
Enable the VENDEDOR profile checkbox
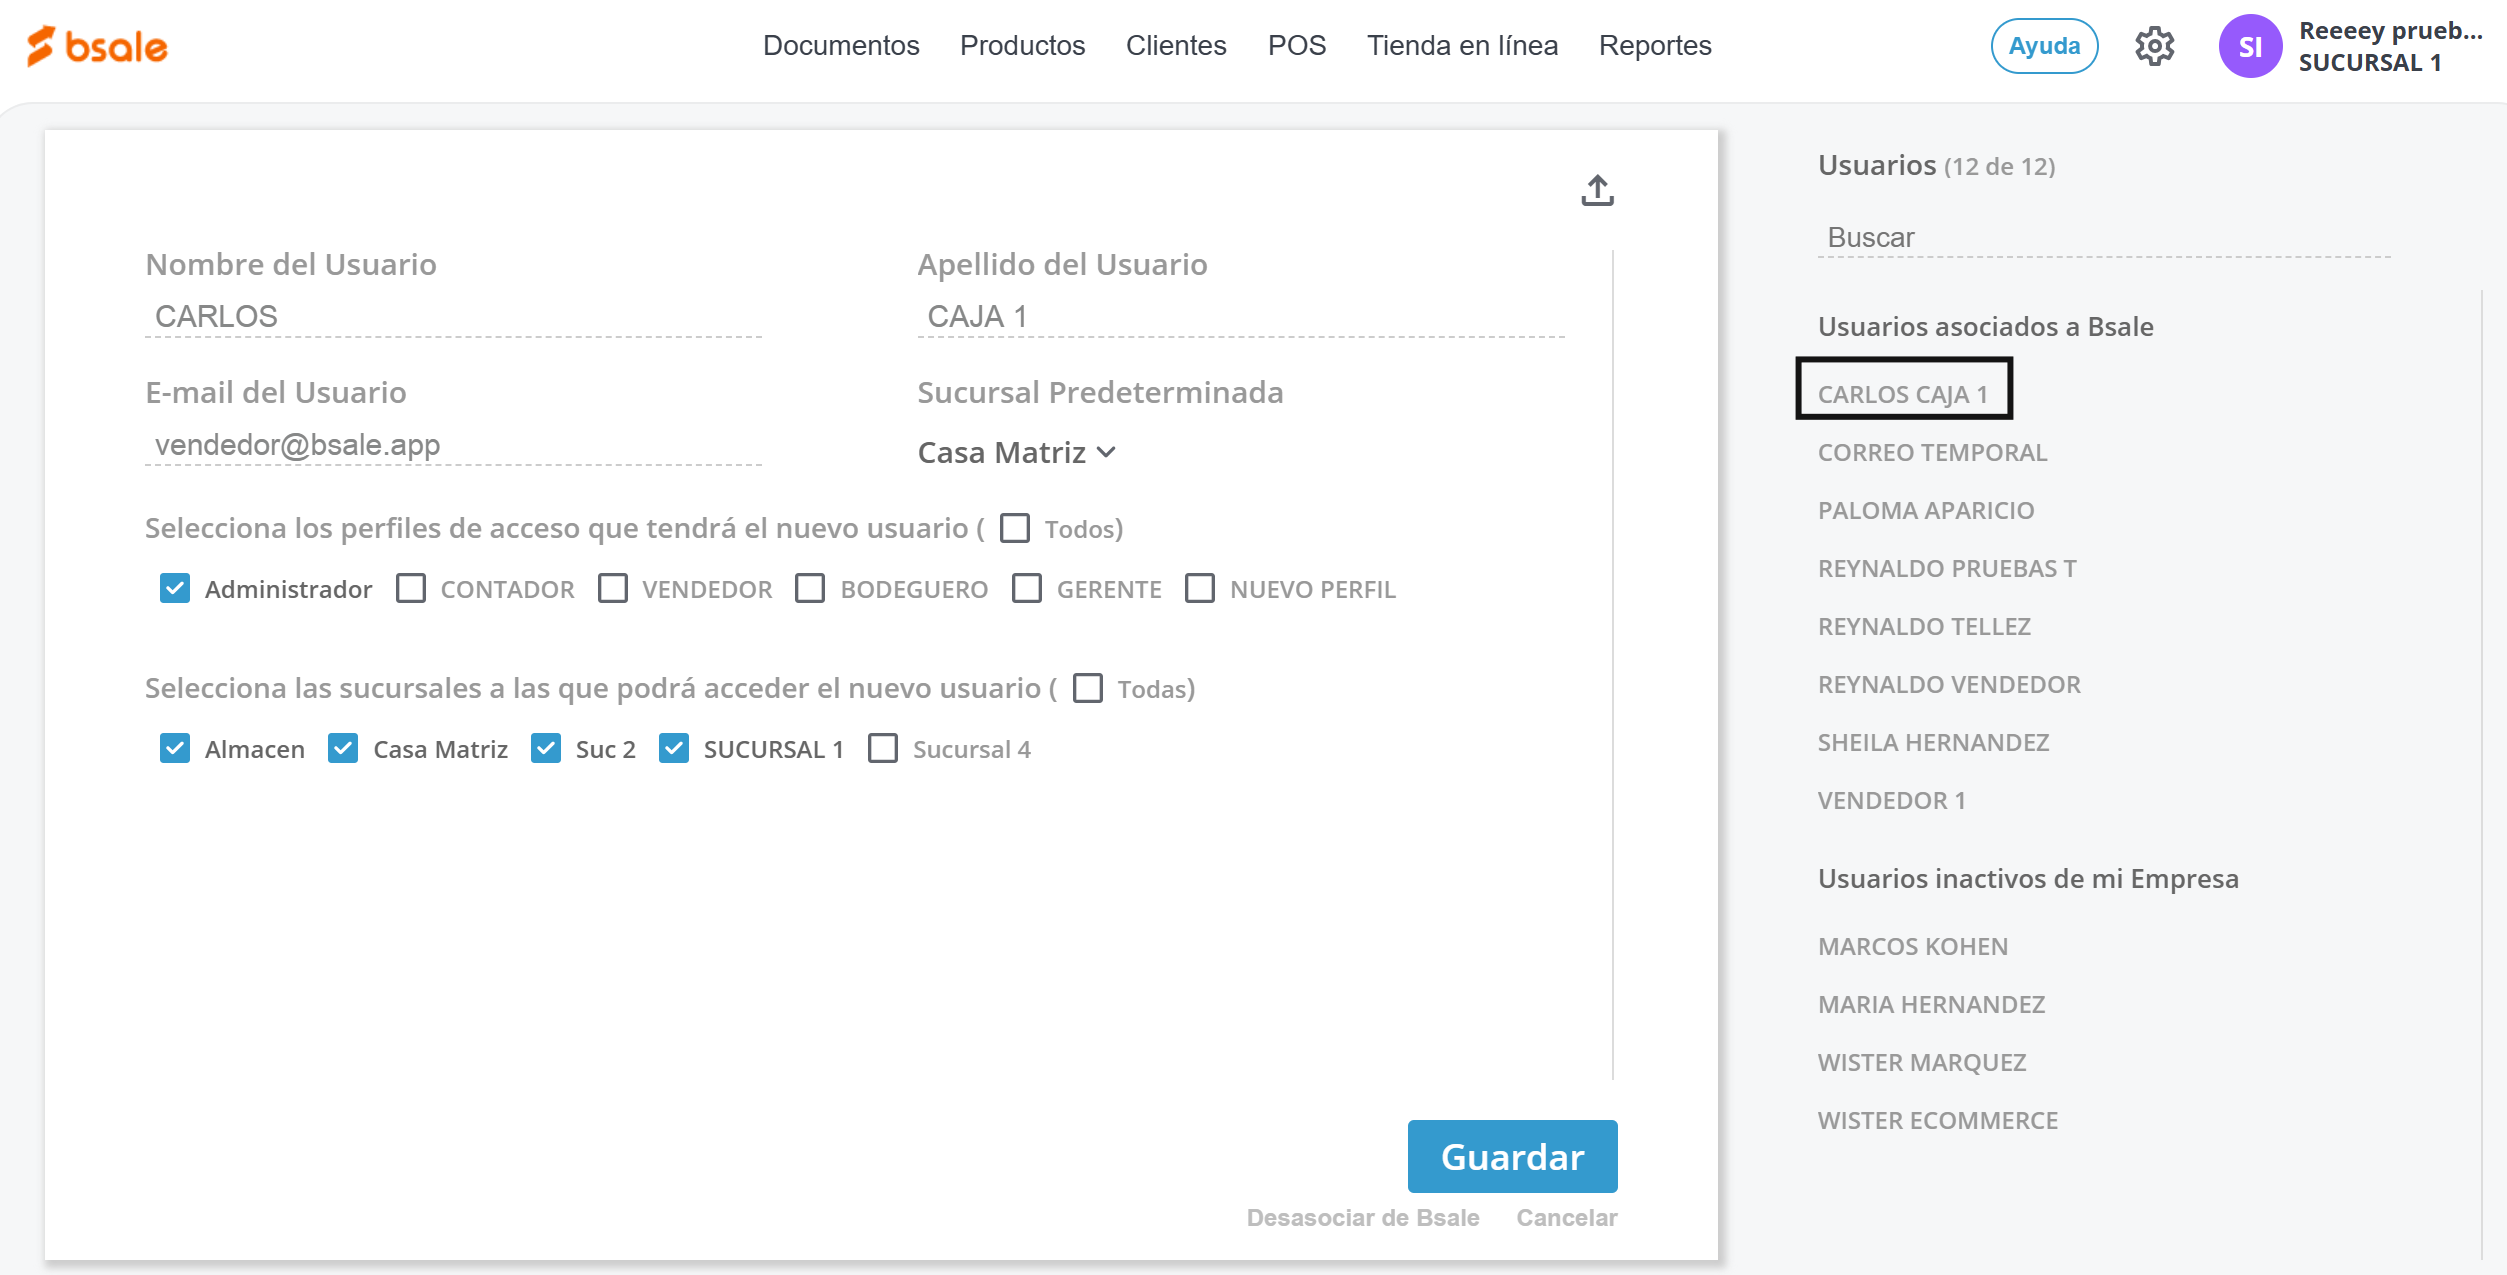(x=613, y=589)
